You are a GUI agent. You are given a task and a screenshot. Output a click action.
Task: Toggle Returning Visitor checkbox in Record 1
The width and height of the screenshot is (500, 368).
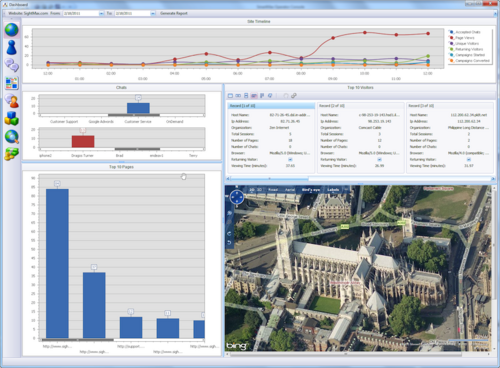coord(290,159)
